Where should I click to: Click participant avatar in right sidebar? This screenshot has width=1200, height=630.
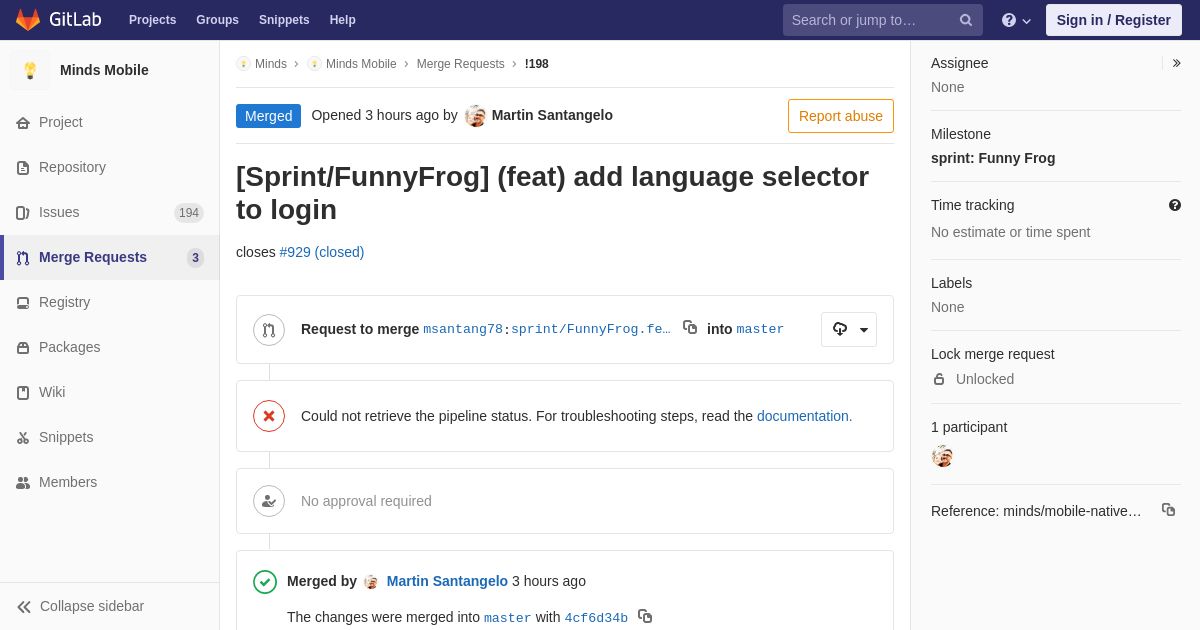click(x=942, y=456)
